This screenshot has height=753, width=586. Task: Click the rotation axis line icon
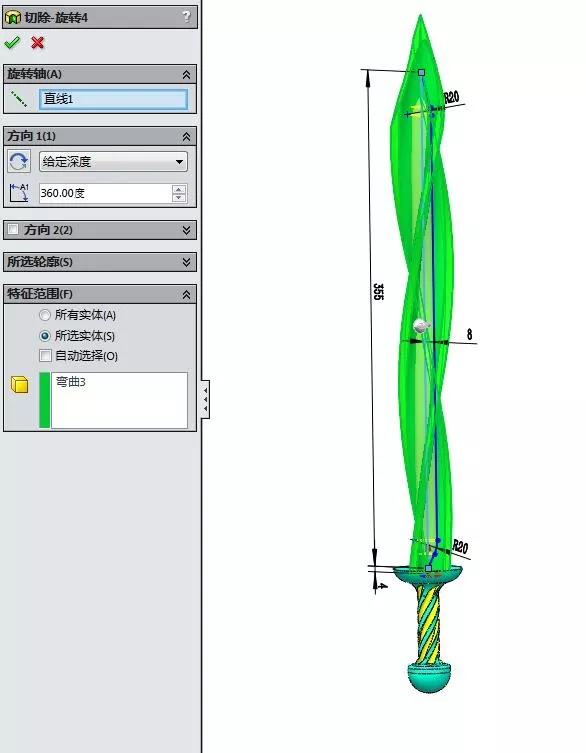pyautogui.click(x=19, y=99)
